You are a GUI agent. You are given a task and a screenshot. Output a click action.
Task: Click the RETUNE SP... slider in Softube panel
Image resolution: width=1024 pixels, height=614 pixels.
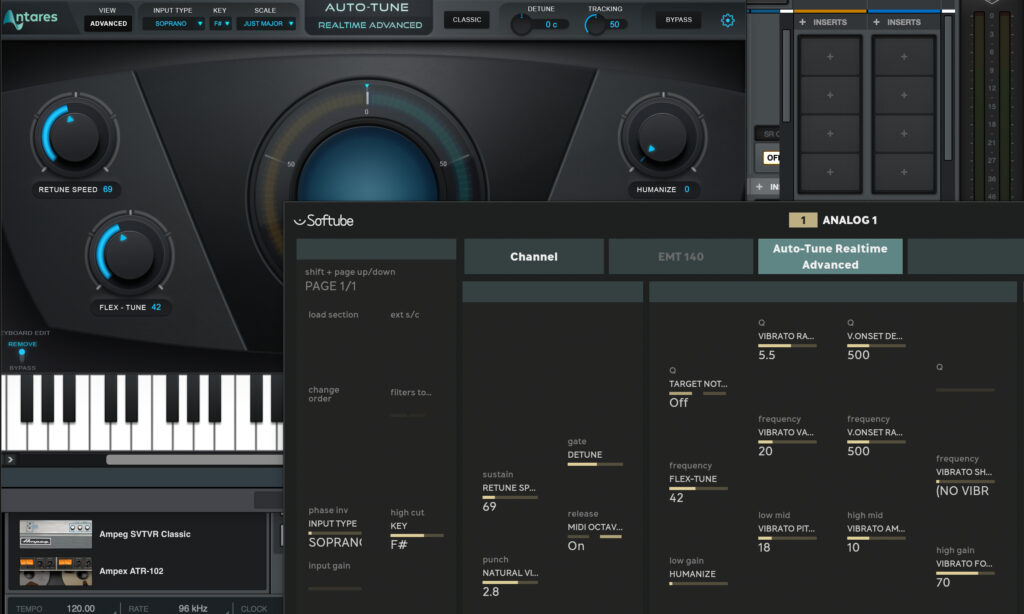click(510, 498)
